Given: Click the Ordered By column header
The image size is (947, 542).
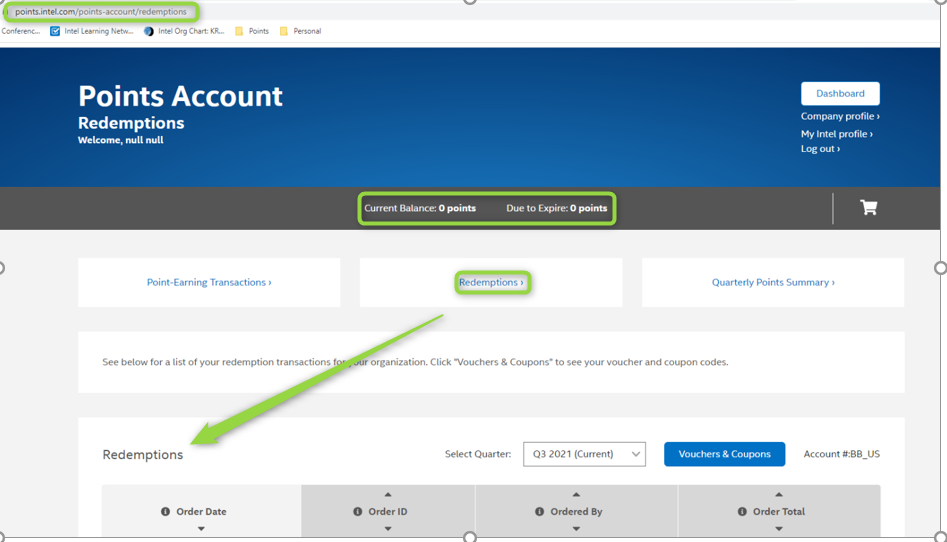Looking at the screenshot, I should (576, 511).
